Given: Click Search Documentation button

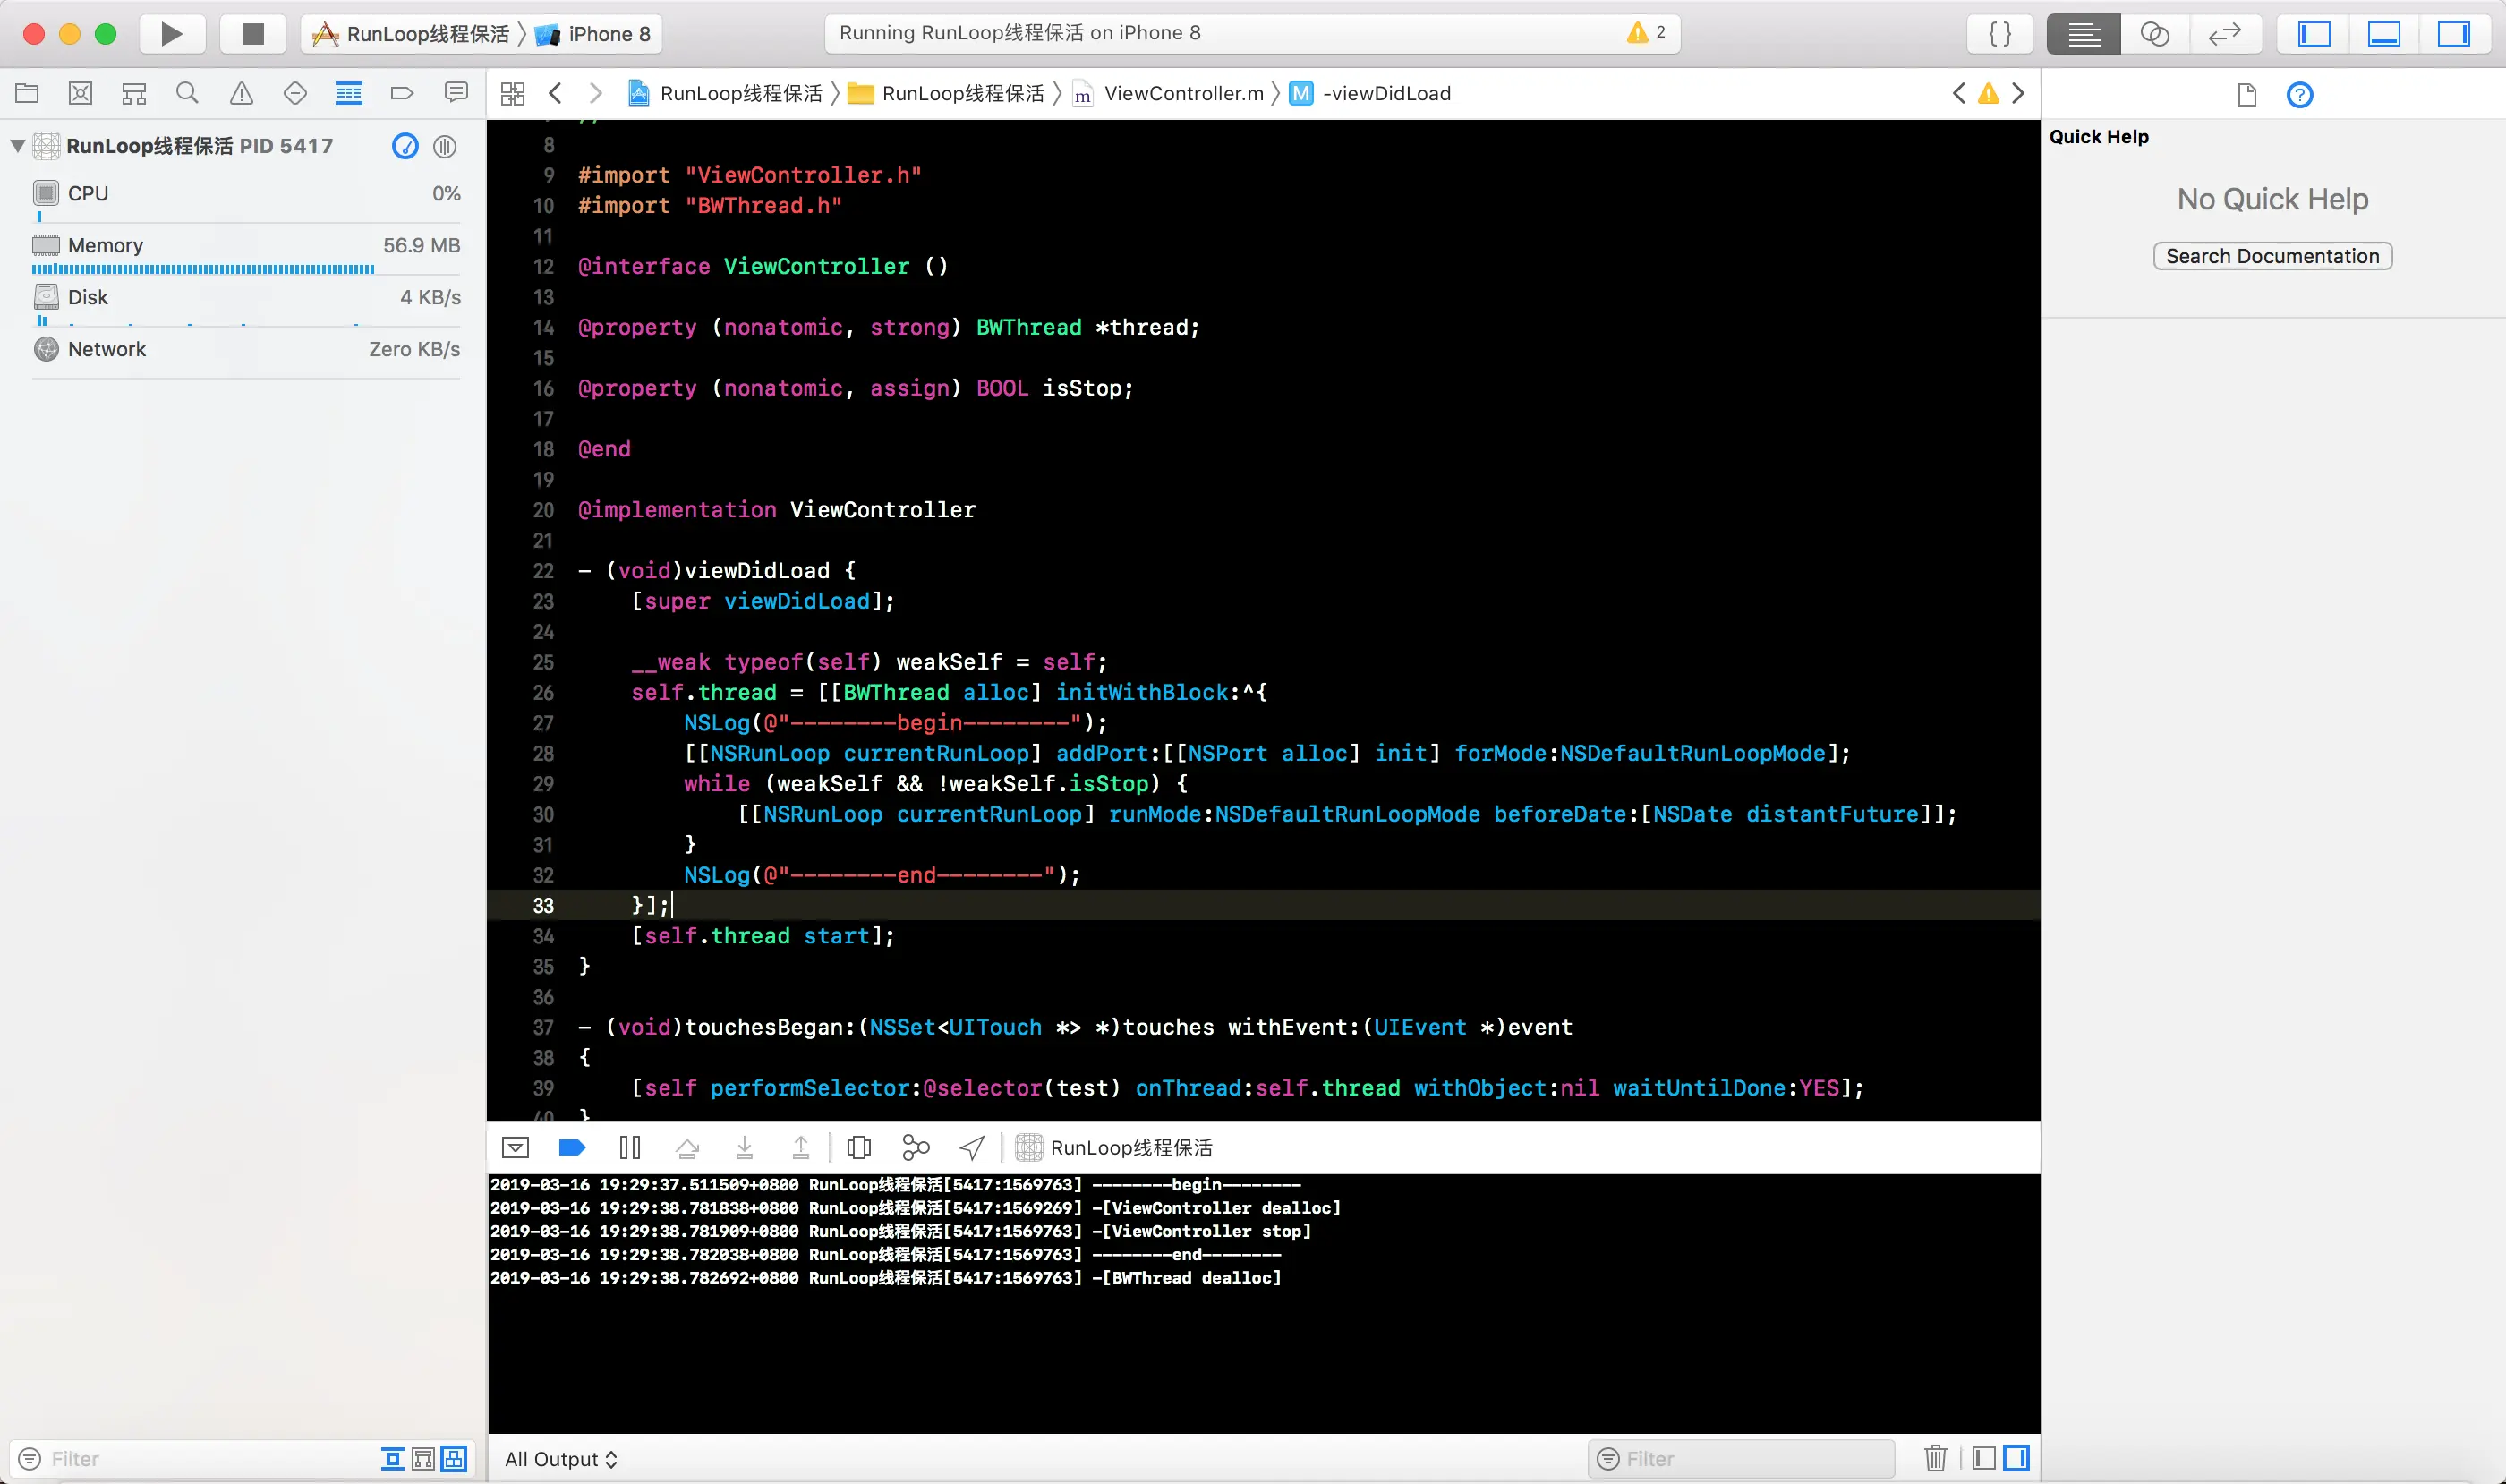Looking at the screenshot, I should click(x=2271, y=256).
